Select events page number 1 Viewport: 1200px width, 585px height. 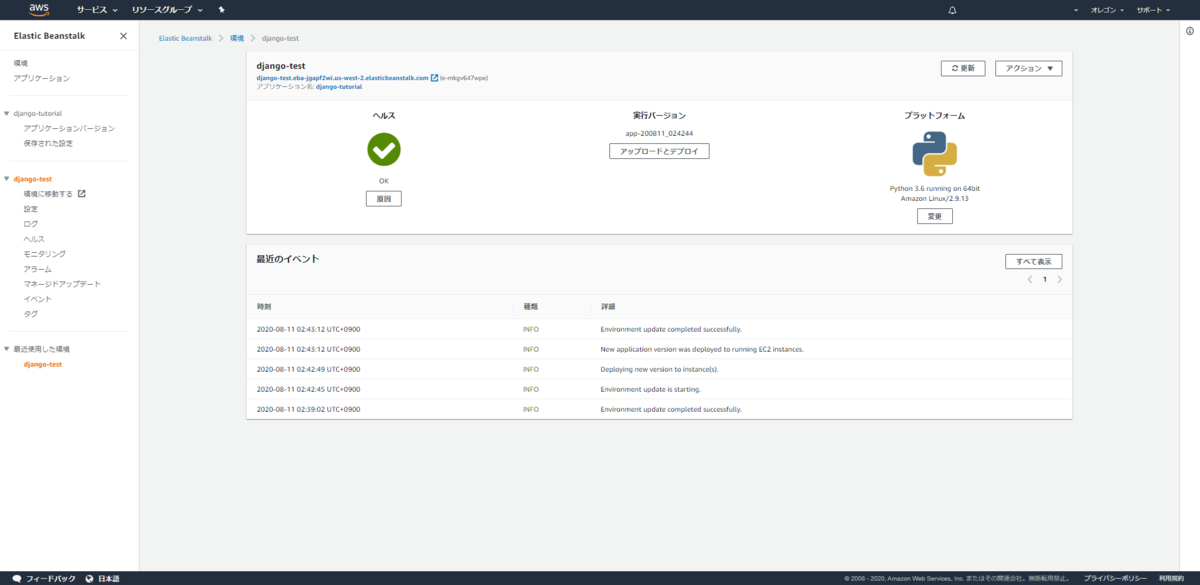(x=1045, y=280)
